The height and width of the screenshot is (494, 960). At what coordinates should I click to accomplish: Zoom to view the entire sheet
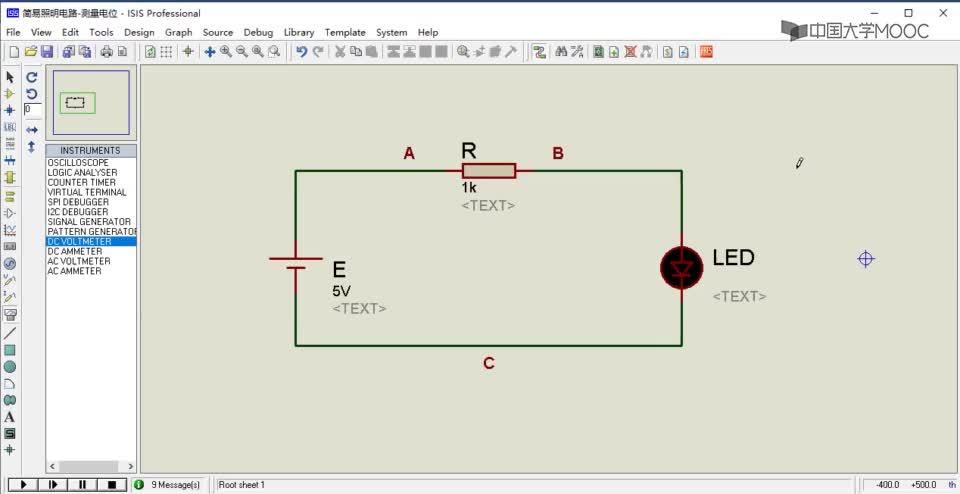click(258, 52)
